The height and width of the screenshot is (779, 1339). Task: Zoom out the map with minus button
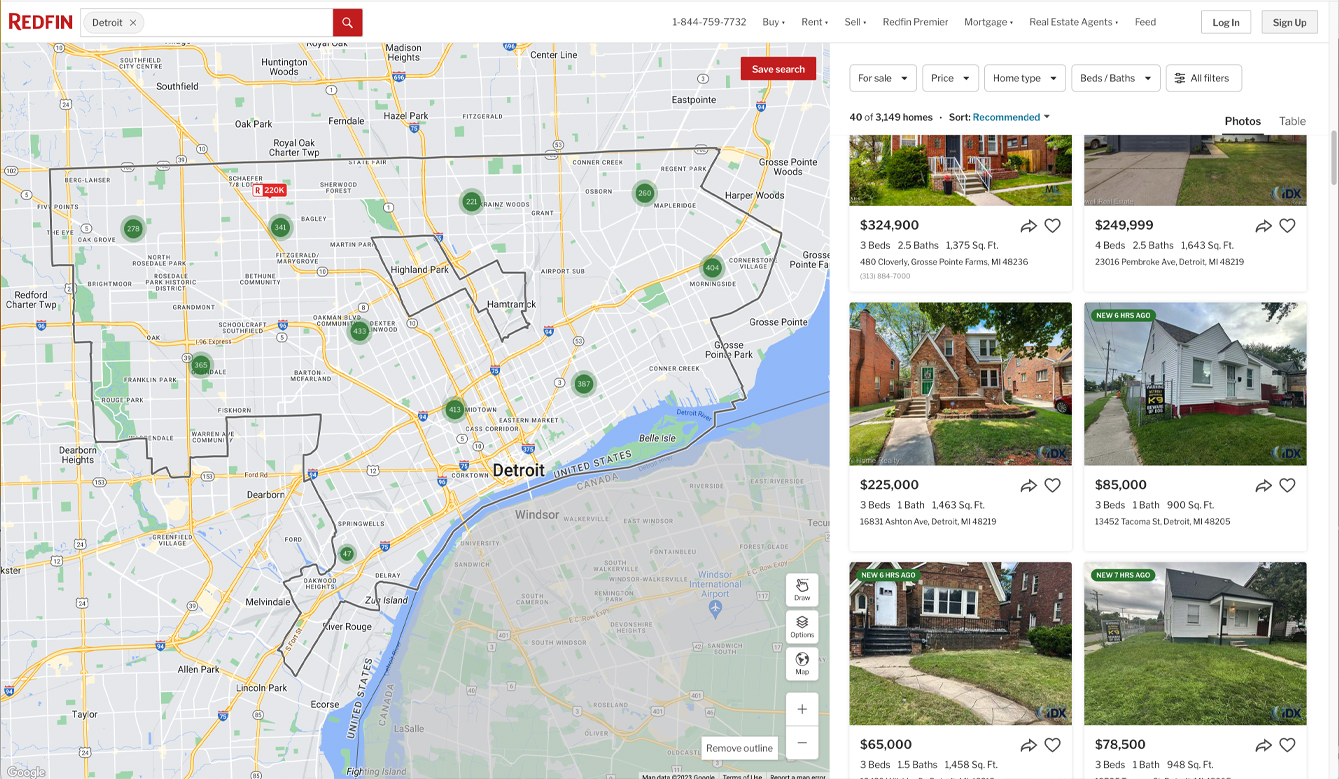[x=802, y=742]
